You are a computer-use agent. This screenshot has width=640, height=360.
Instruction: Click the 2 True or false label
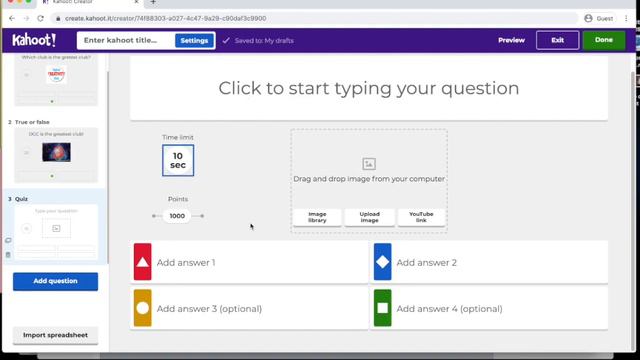pyautogui.click(x=29, y=122)
